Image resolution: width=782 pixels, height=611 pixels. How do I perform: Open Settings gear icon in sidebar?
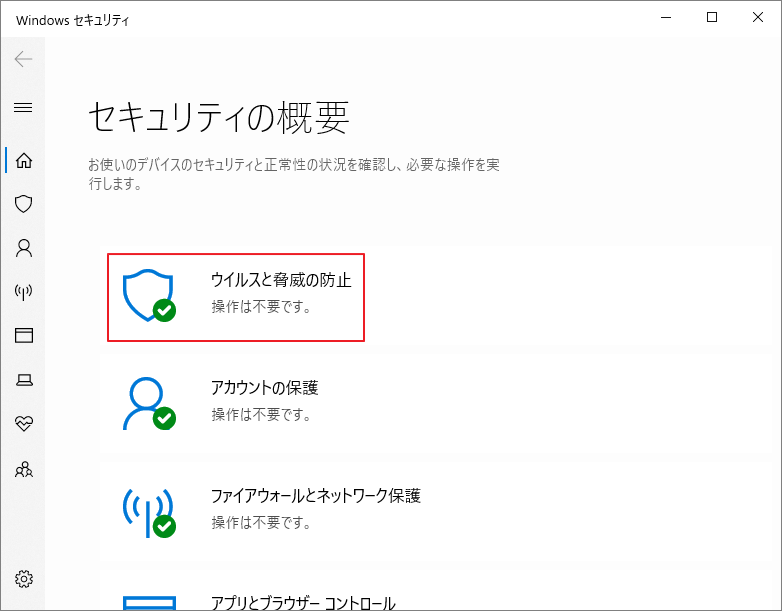click(23, 579)
